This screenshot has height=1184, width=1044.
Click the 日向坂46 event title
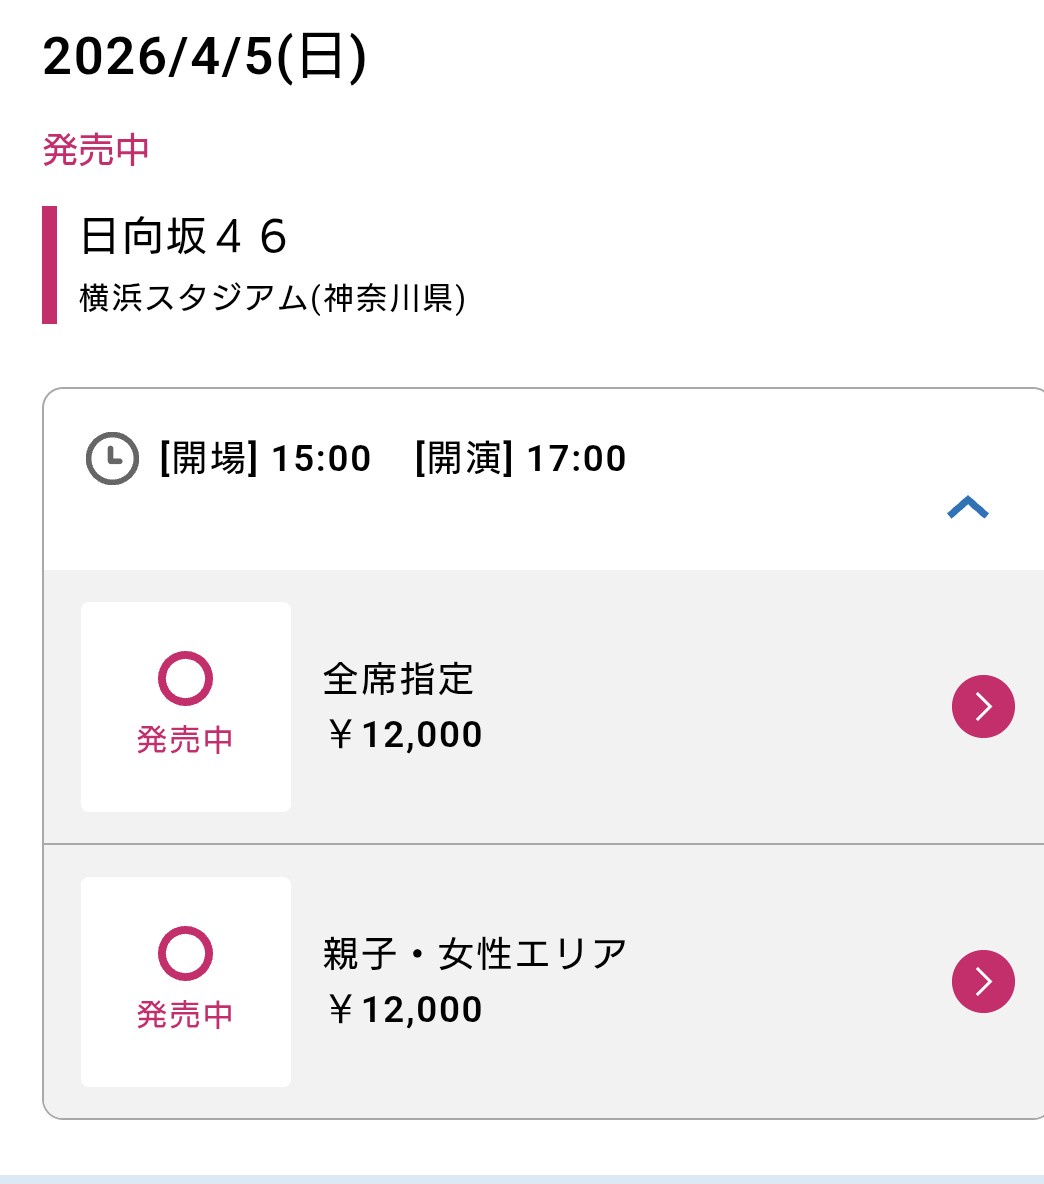pyautogui.click(x=184, y=237)
